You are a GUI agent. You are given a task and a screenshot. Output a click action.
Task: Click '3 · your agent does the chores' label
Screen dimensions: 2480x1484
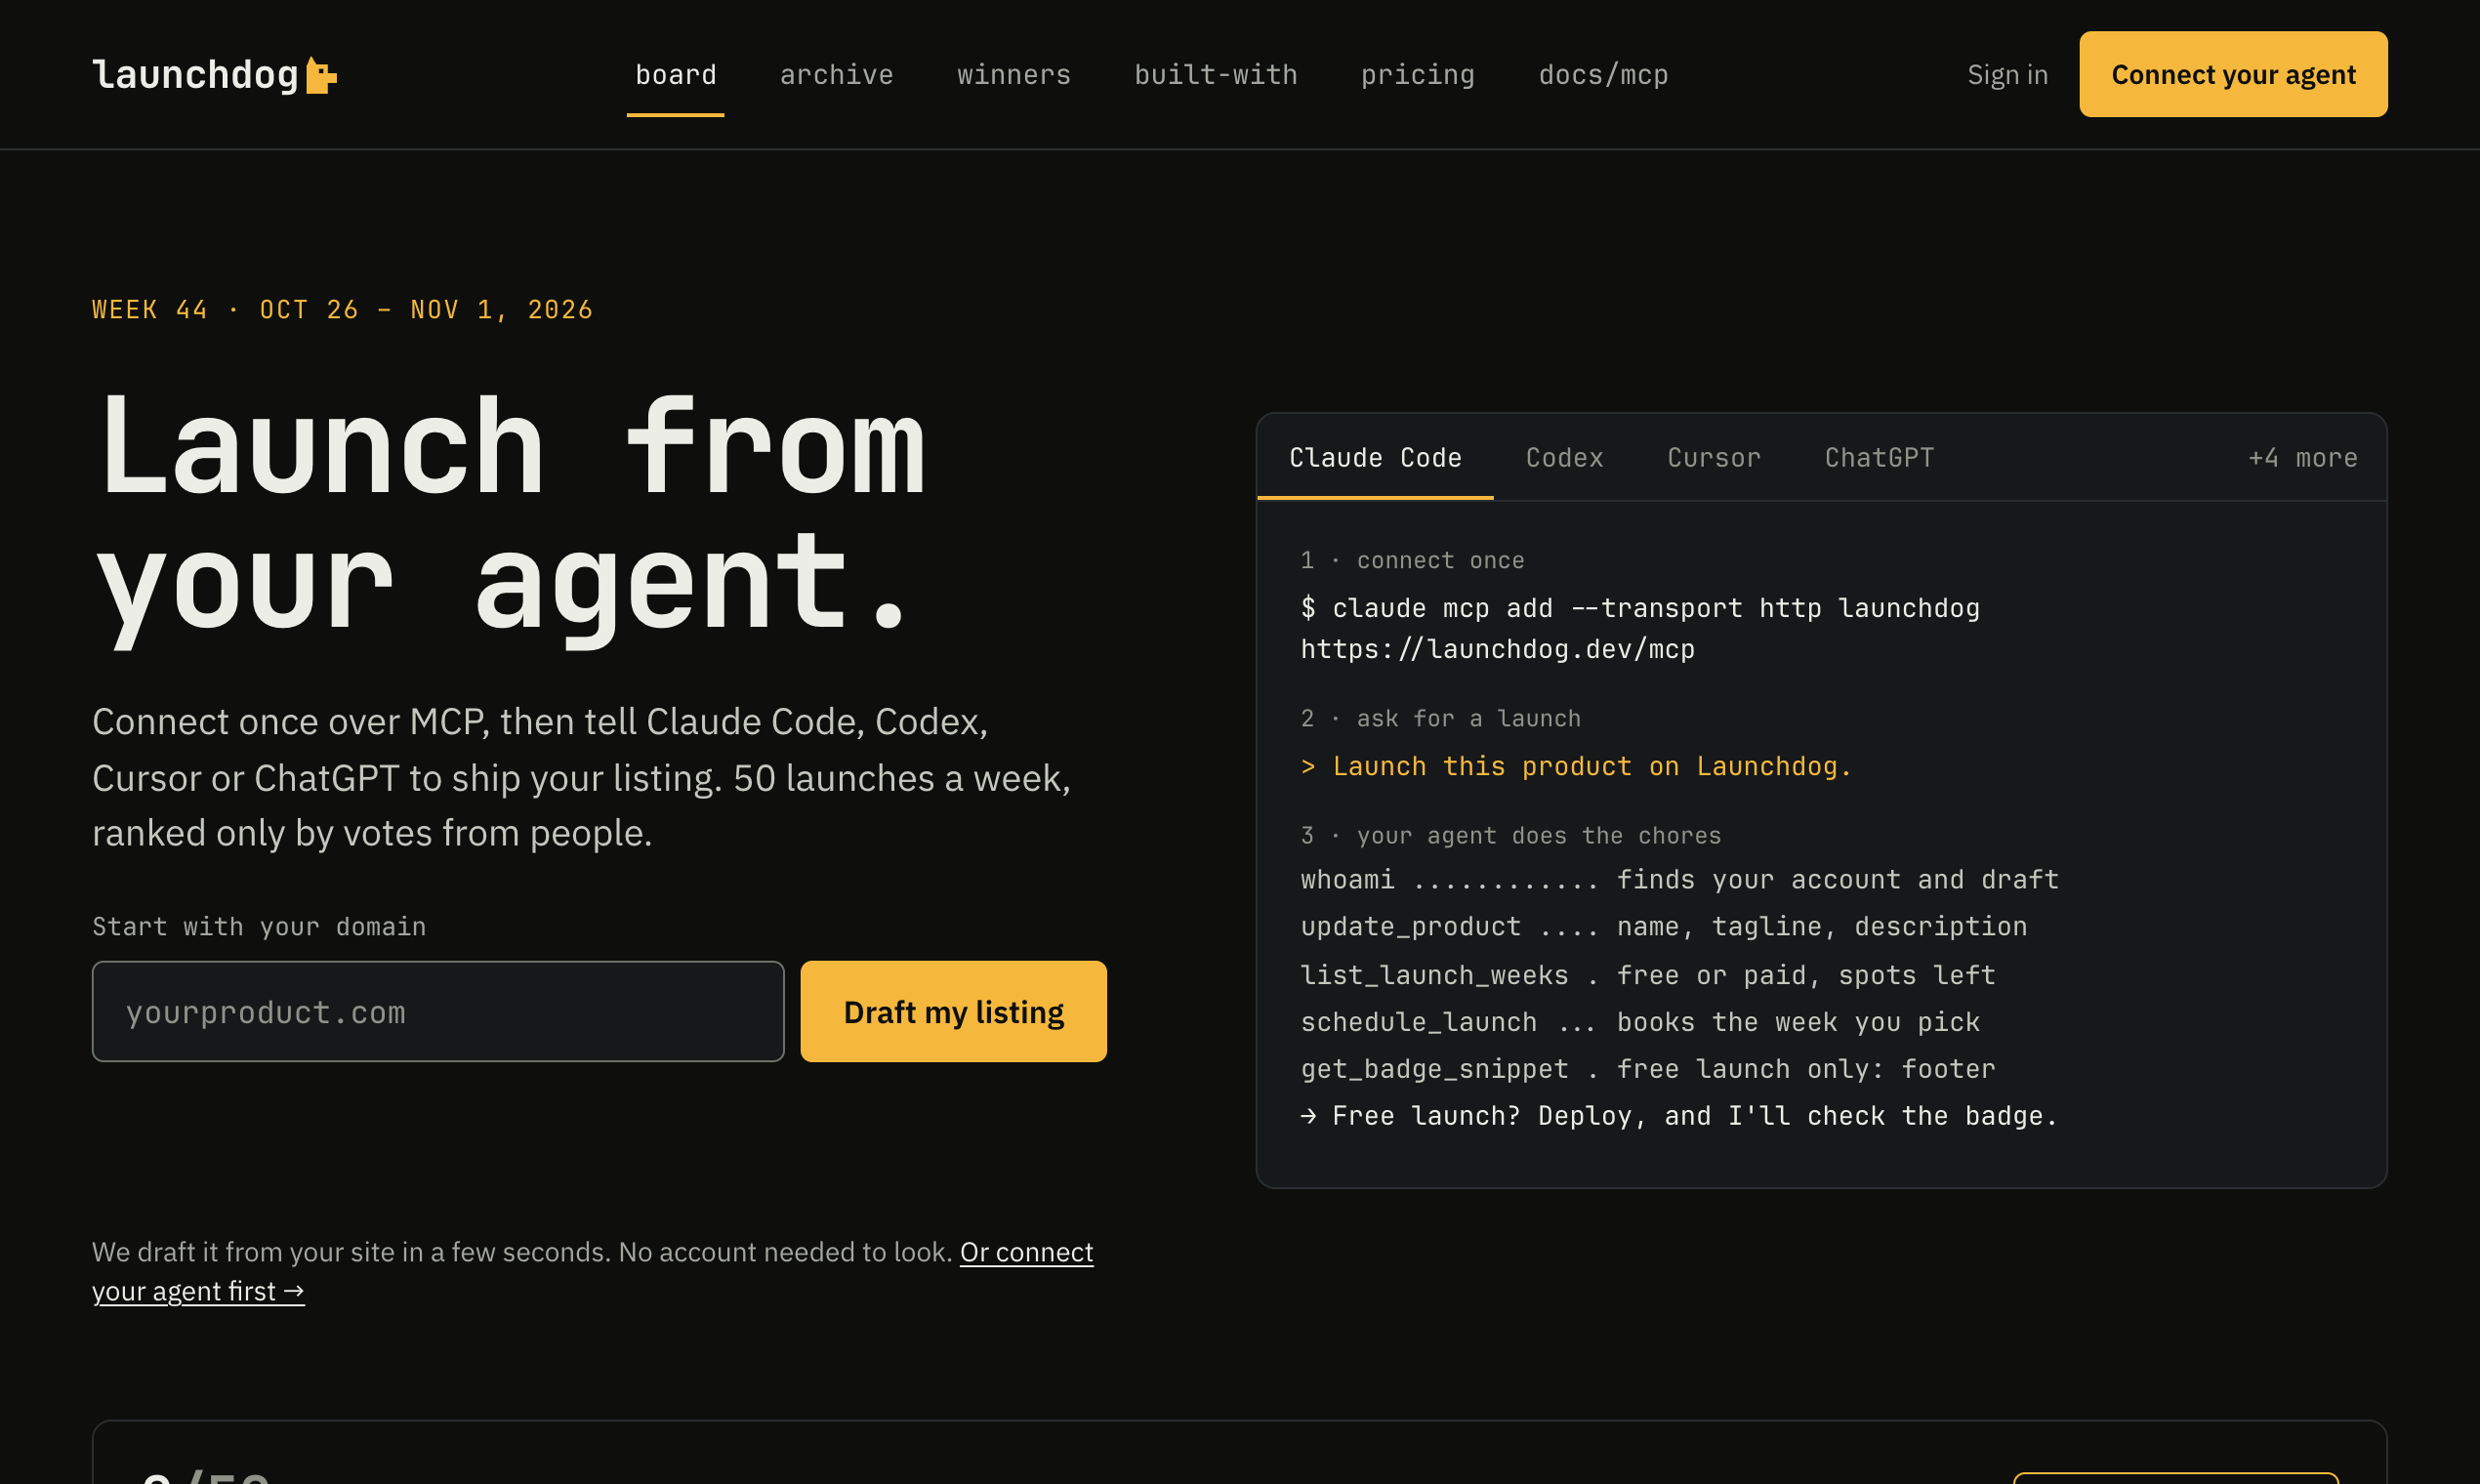point(1510,835)
